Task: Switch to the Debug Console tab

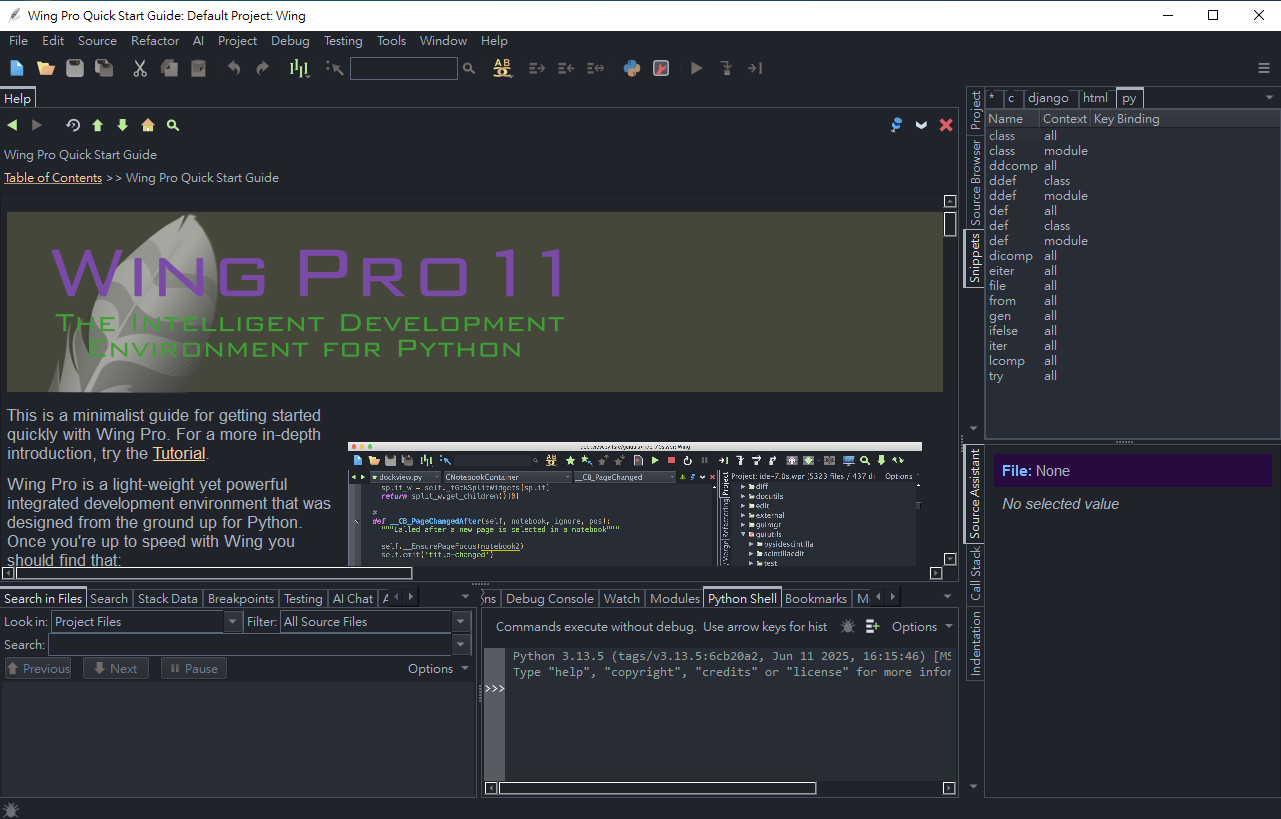Action: [x=549, y=599]
